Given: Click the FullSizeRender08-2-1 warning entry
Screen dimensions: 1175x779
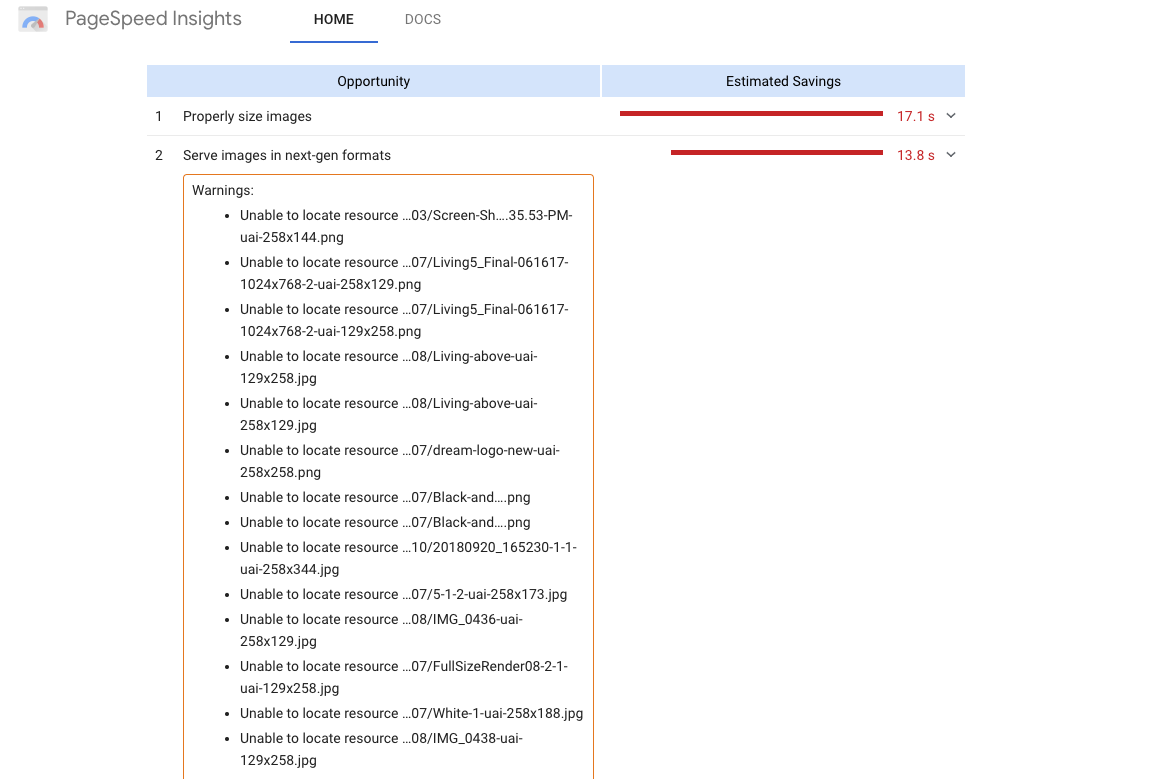Looking at the screenshot, I should 403,677.
